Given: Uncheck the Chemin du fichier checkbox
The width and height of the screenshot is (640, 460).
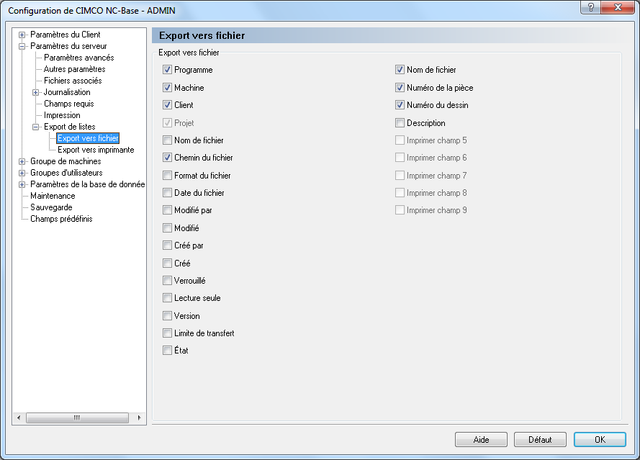Looking at the screenshot, I should click(x=167, y=158).
